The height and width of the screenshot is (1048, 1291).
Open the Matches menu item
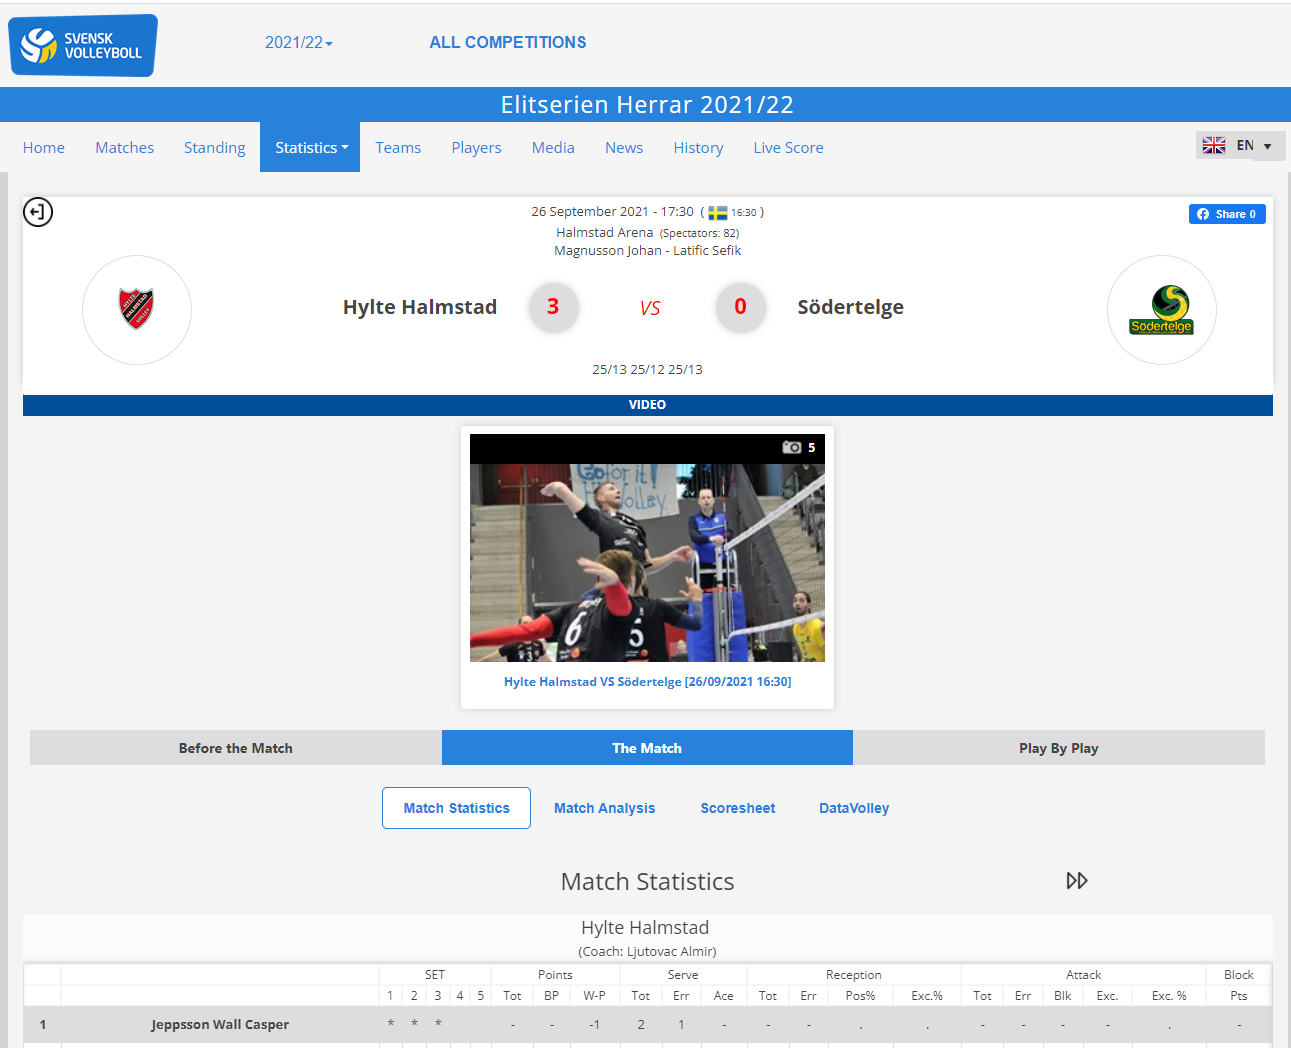[124, 148]
